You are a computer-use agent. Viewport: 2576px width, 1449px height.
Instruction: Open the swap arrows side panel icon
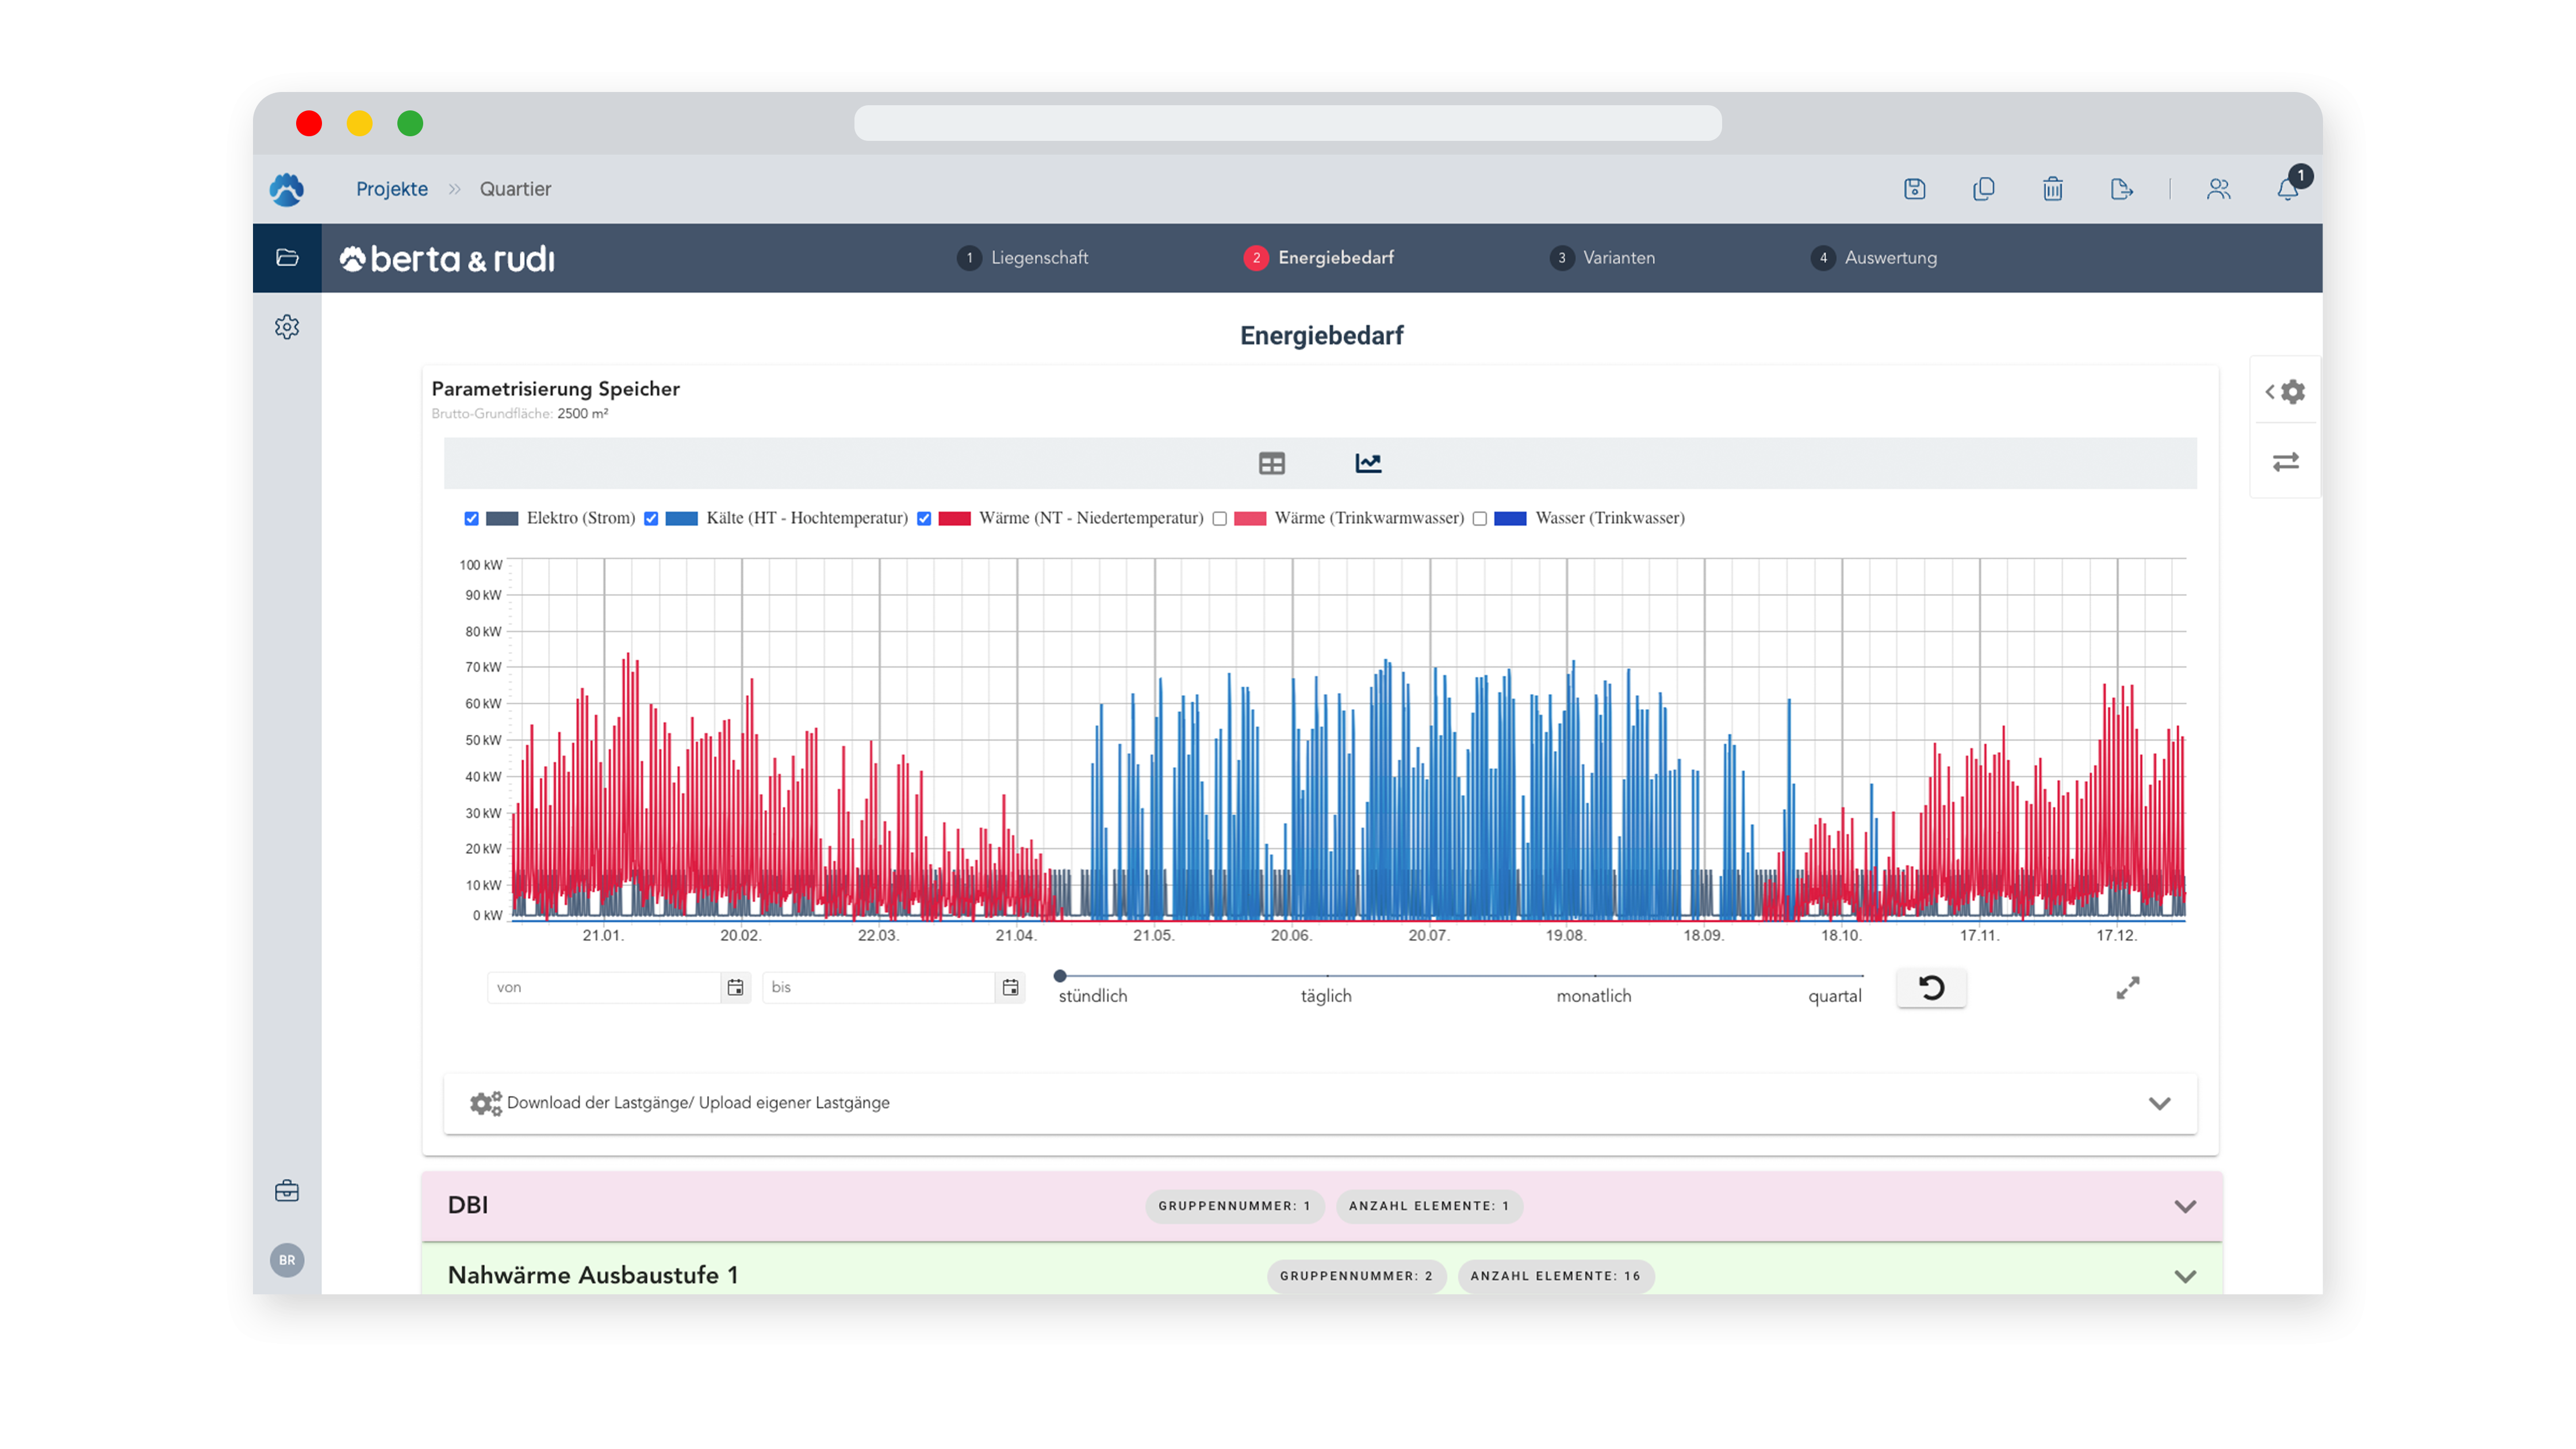click(2285, 462)
